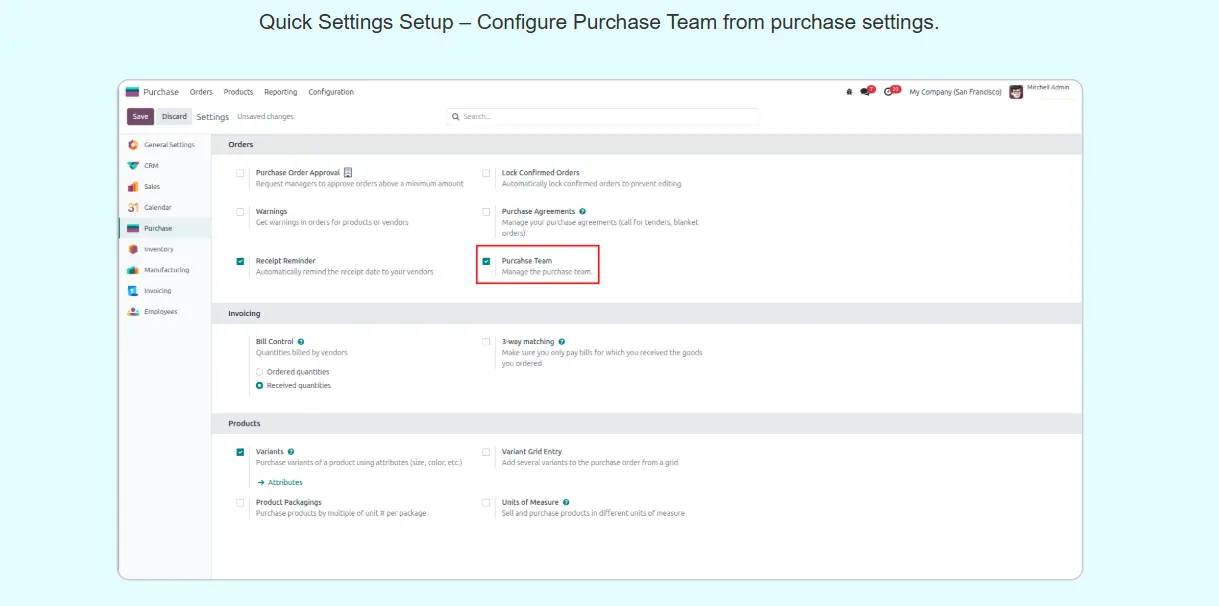Open the Configuration dropdown menu
Viewport: 1219px width, 606px height.
[331, 92]
